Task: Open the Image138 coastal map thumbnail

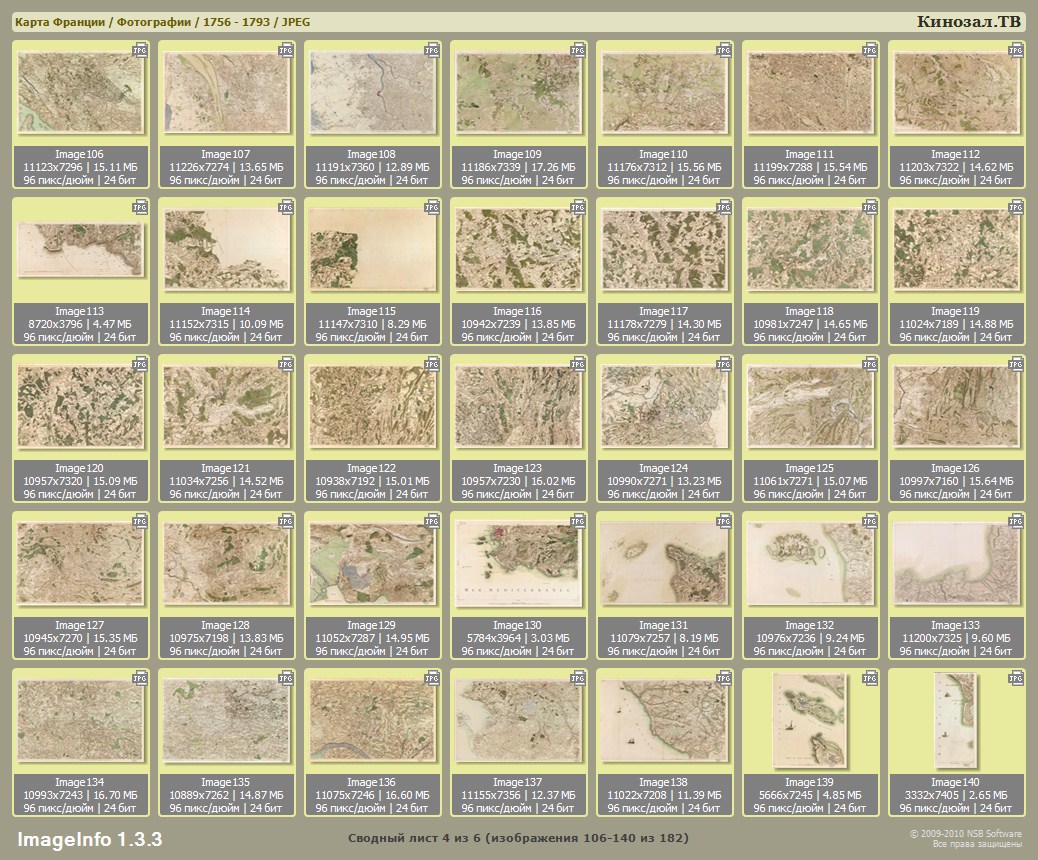Action: [664, 722]
